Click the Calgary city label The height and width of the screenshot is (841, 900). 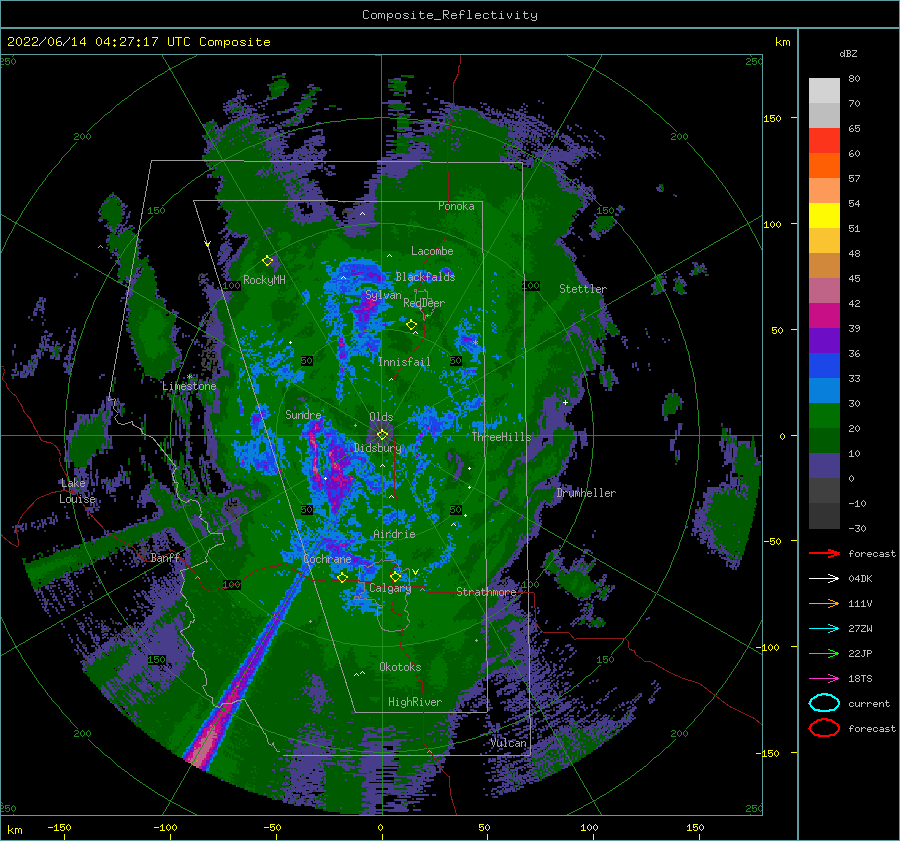390,588
